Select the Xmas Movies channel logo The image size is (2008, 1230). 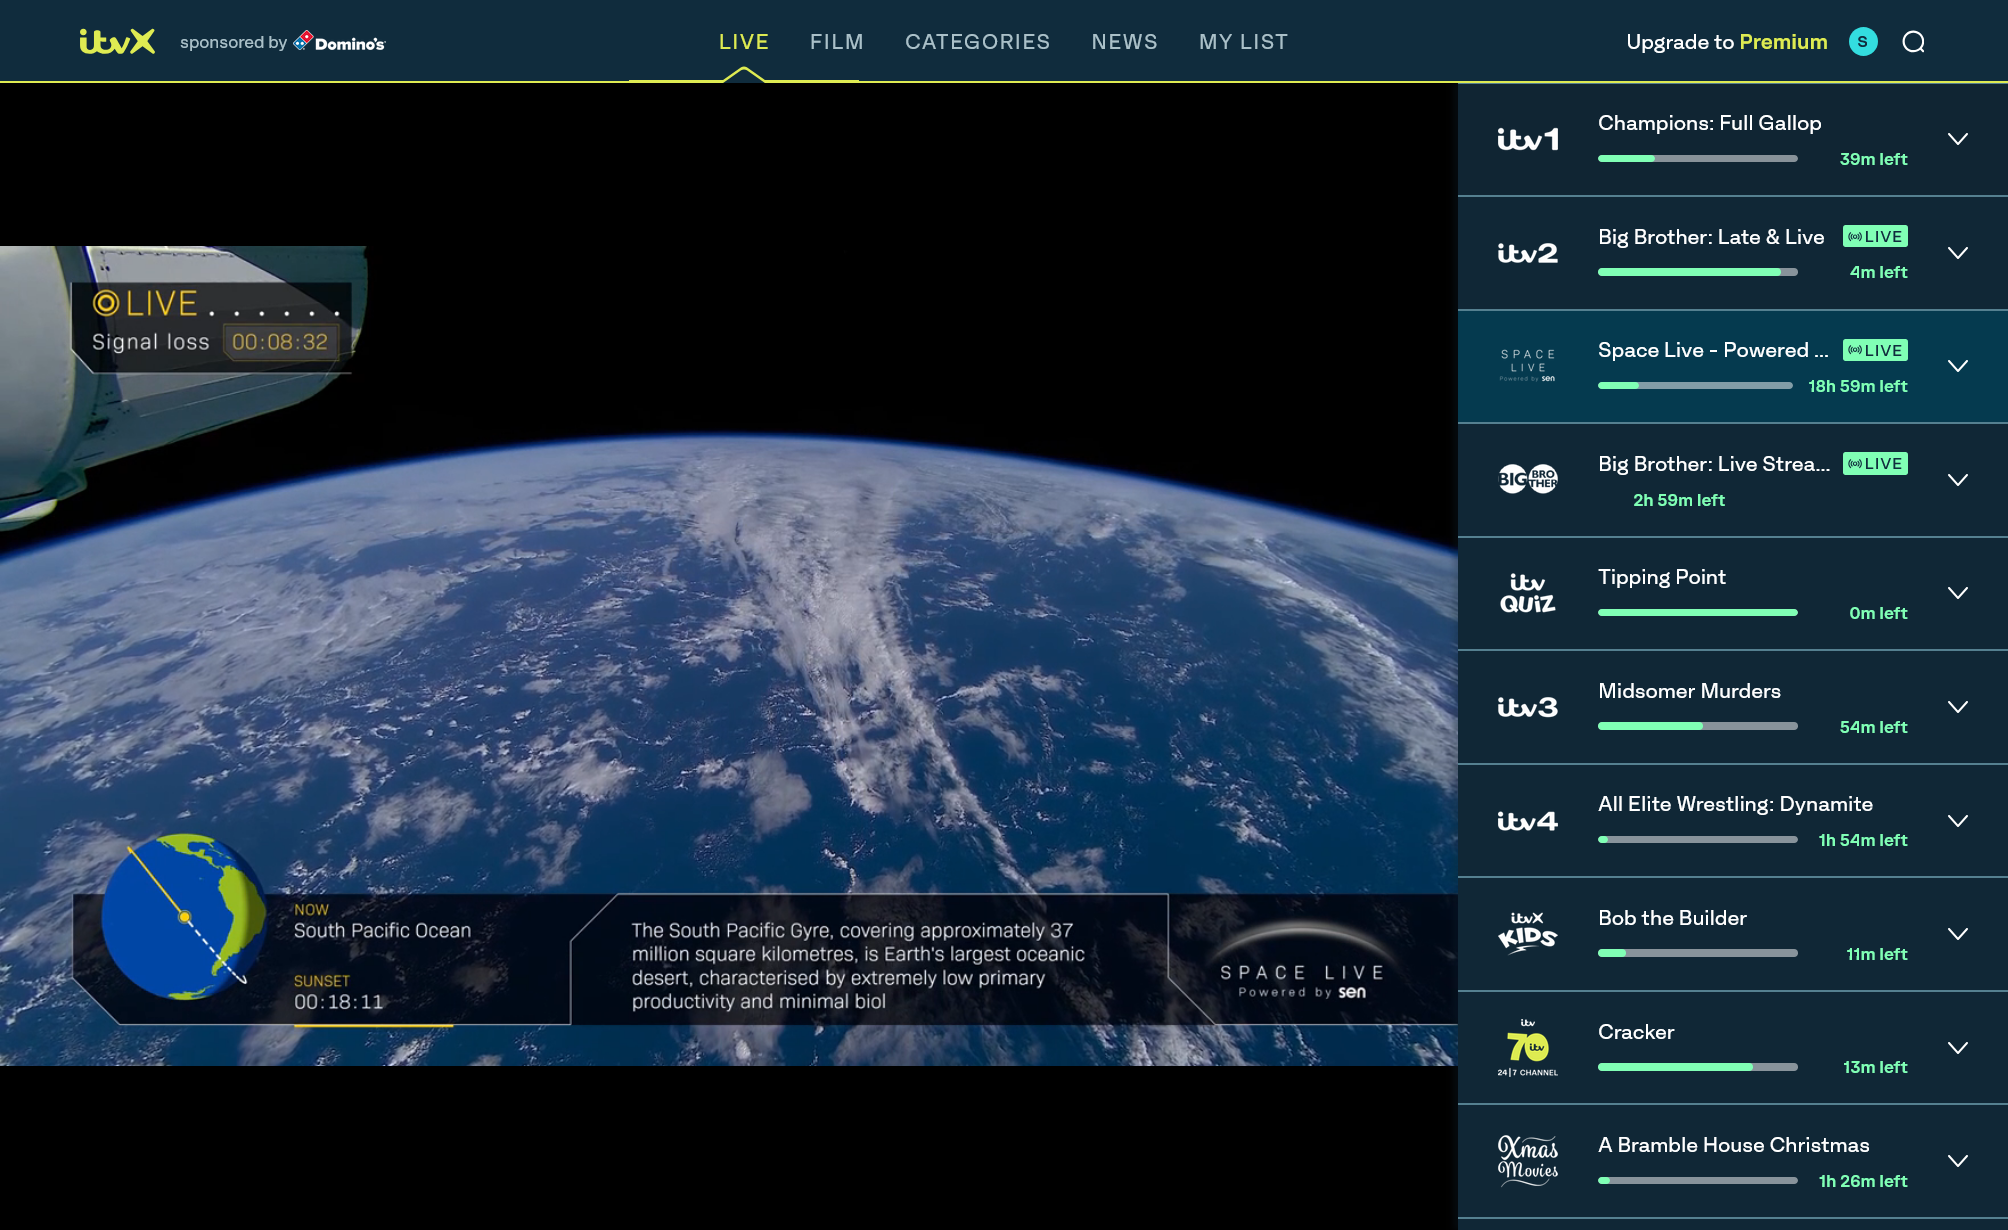tap(1527, 1160)
